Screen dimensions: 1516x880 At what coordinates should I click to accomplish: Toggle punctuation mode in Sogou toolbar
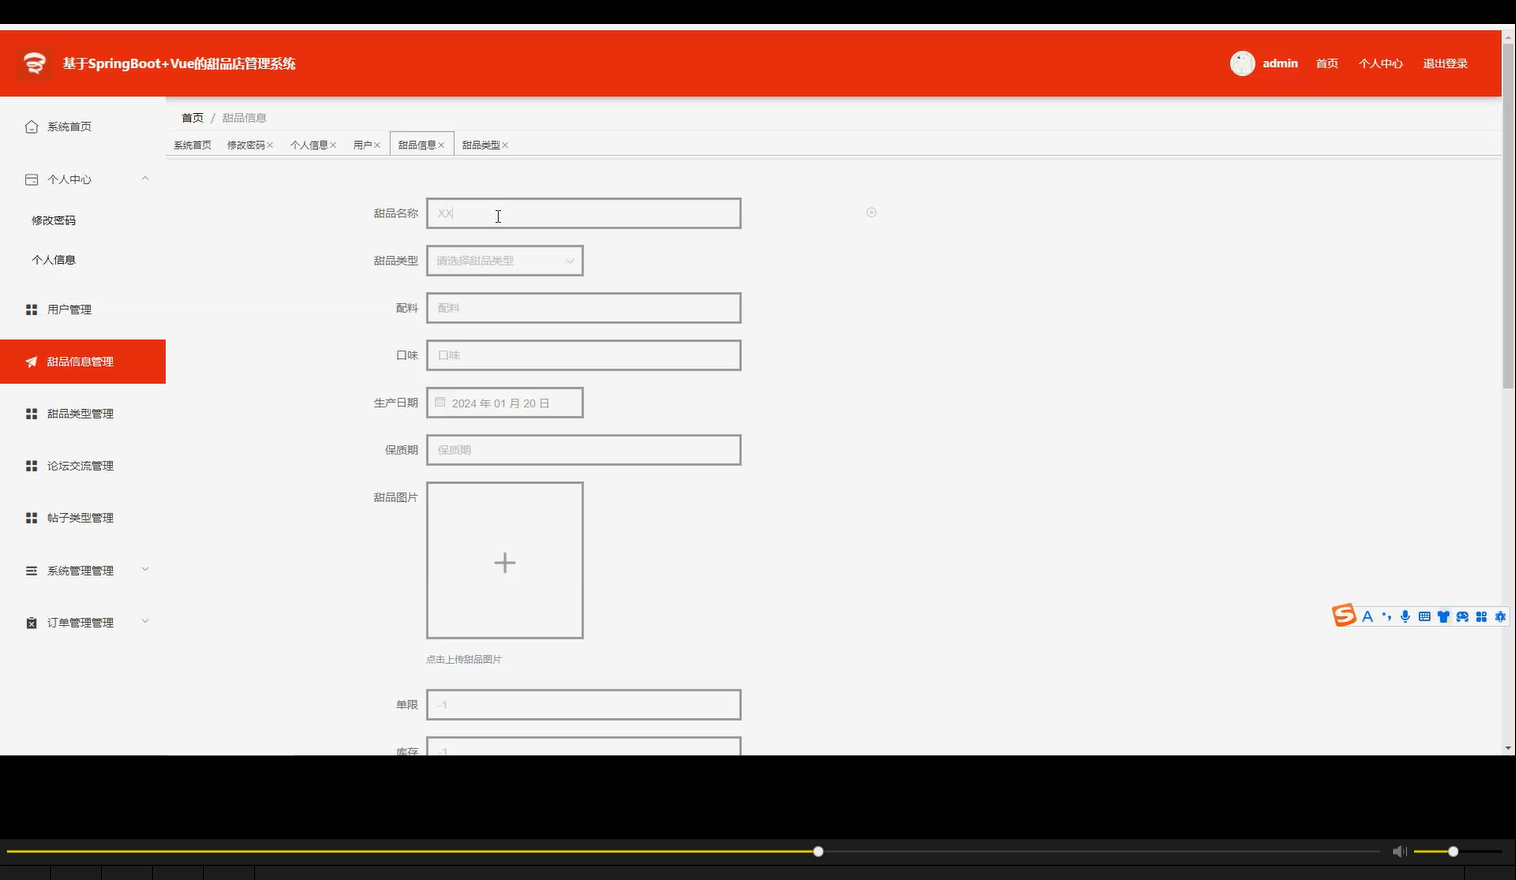[x=1387, y=616]
